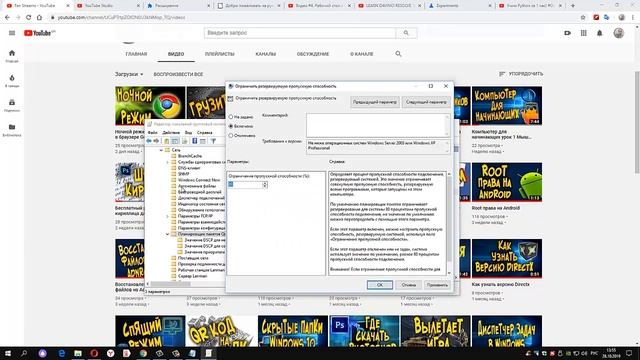Open Subscriptions in YouTube sidebar
The image size is (640, 360).
point(12,105)
